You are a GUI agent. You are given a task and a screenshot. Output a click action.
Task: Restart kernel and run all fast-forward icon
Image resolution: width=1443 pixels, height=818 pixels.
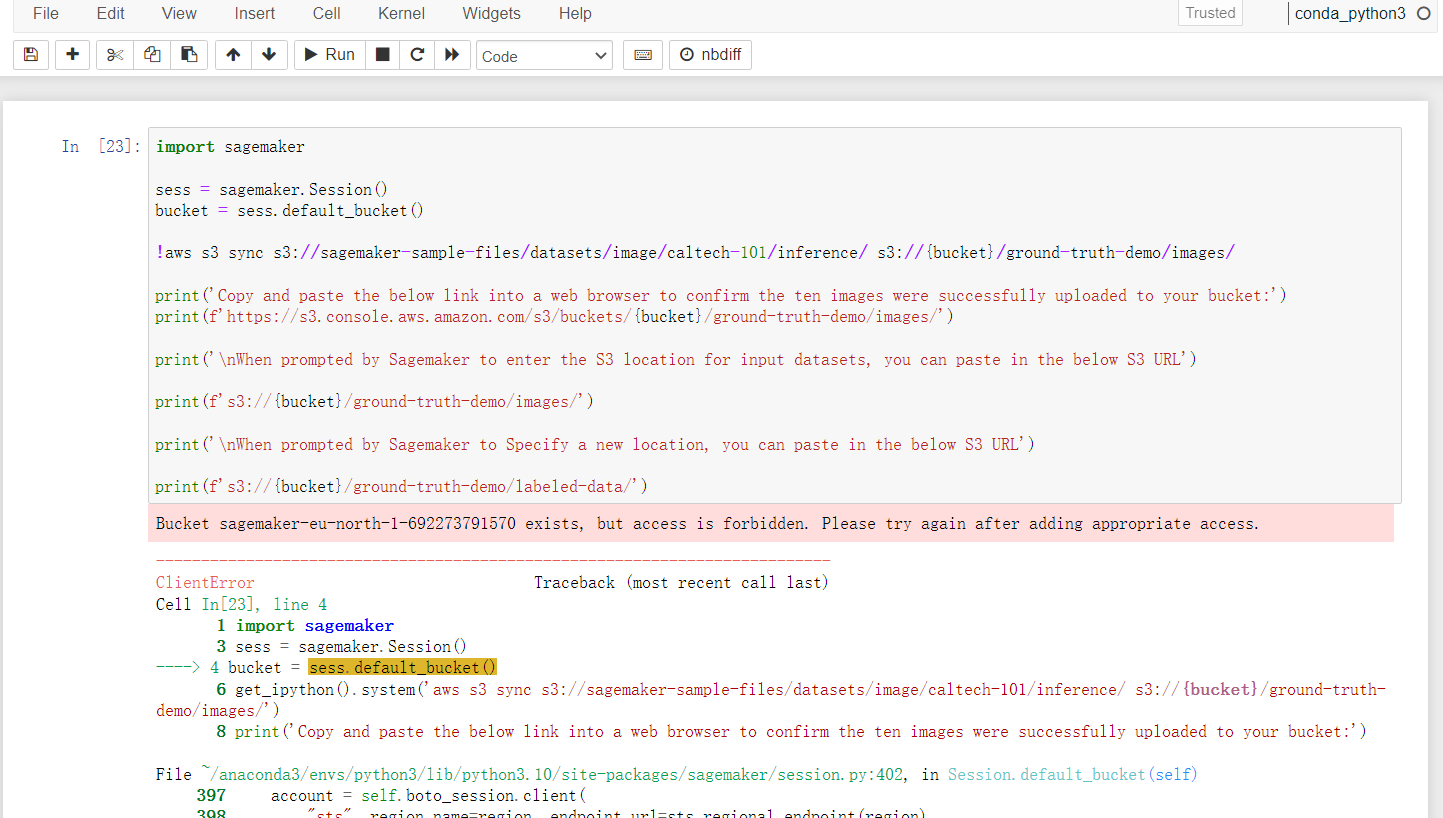[x=452, y=55]
